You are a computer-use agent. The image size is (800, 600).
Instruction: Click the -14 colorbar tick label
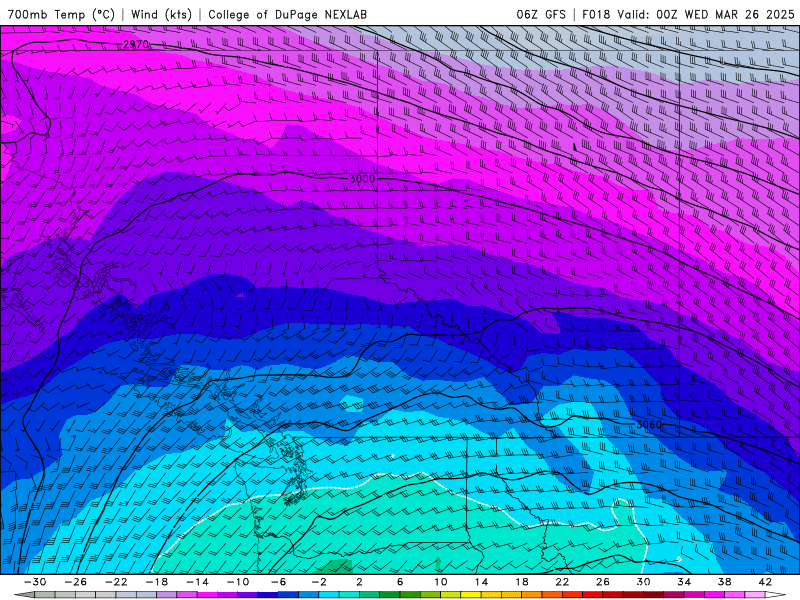pos(197,582)
